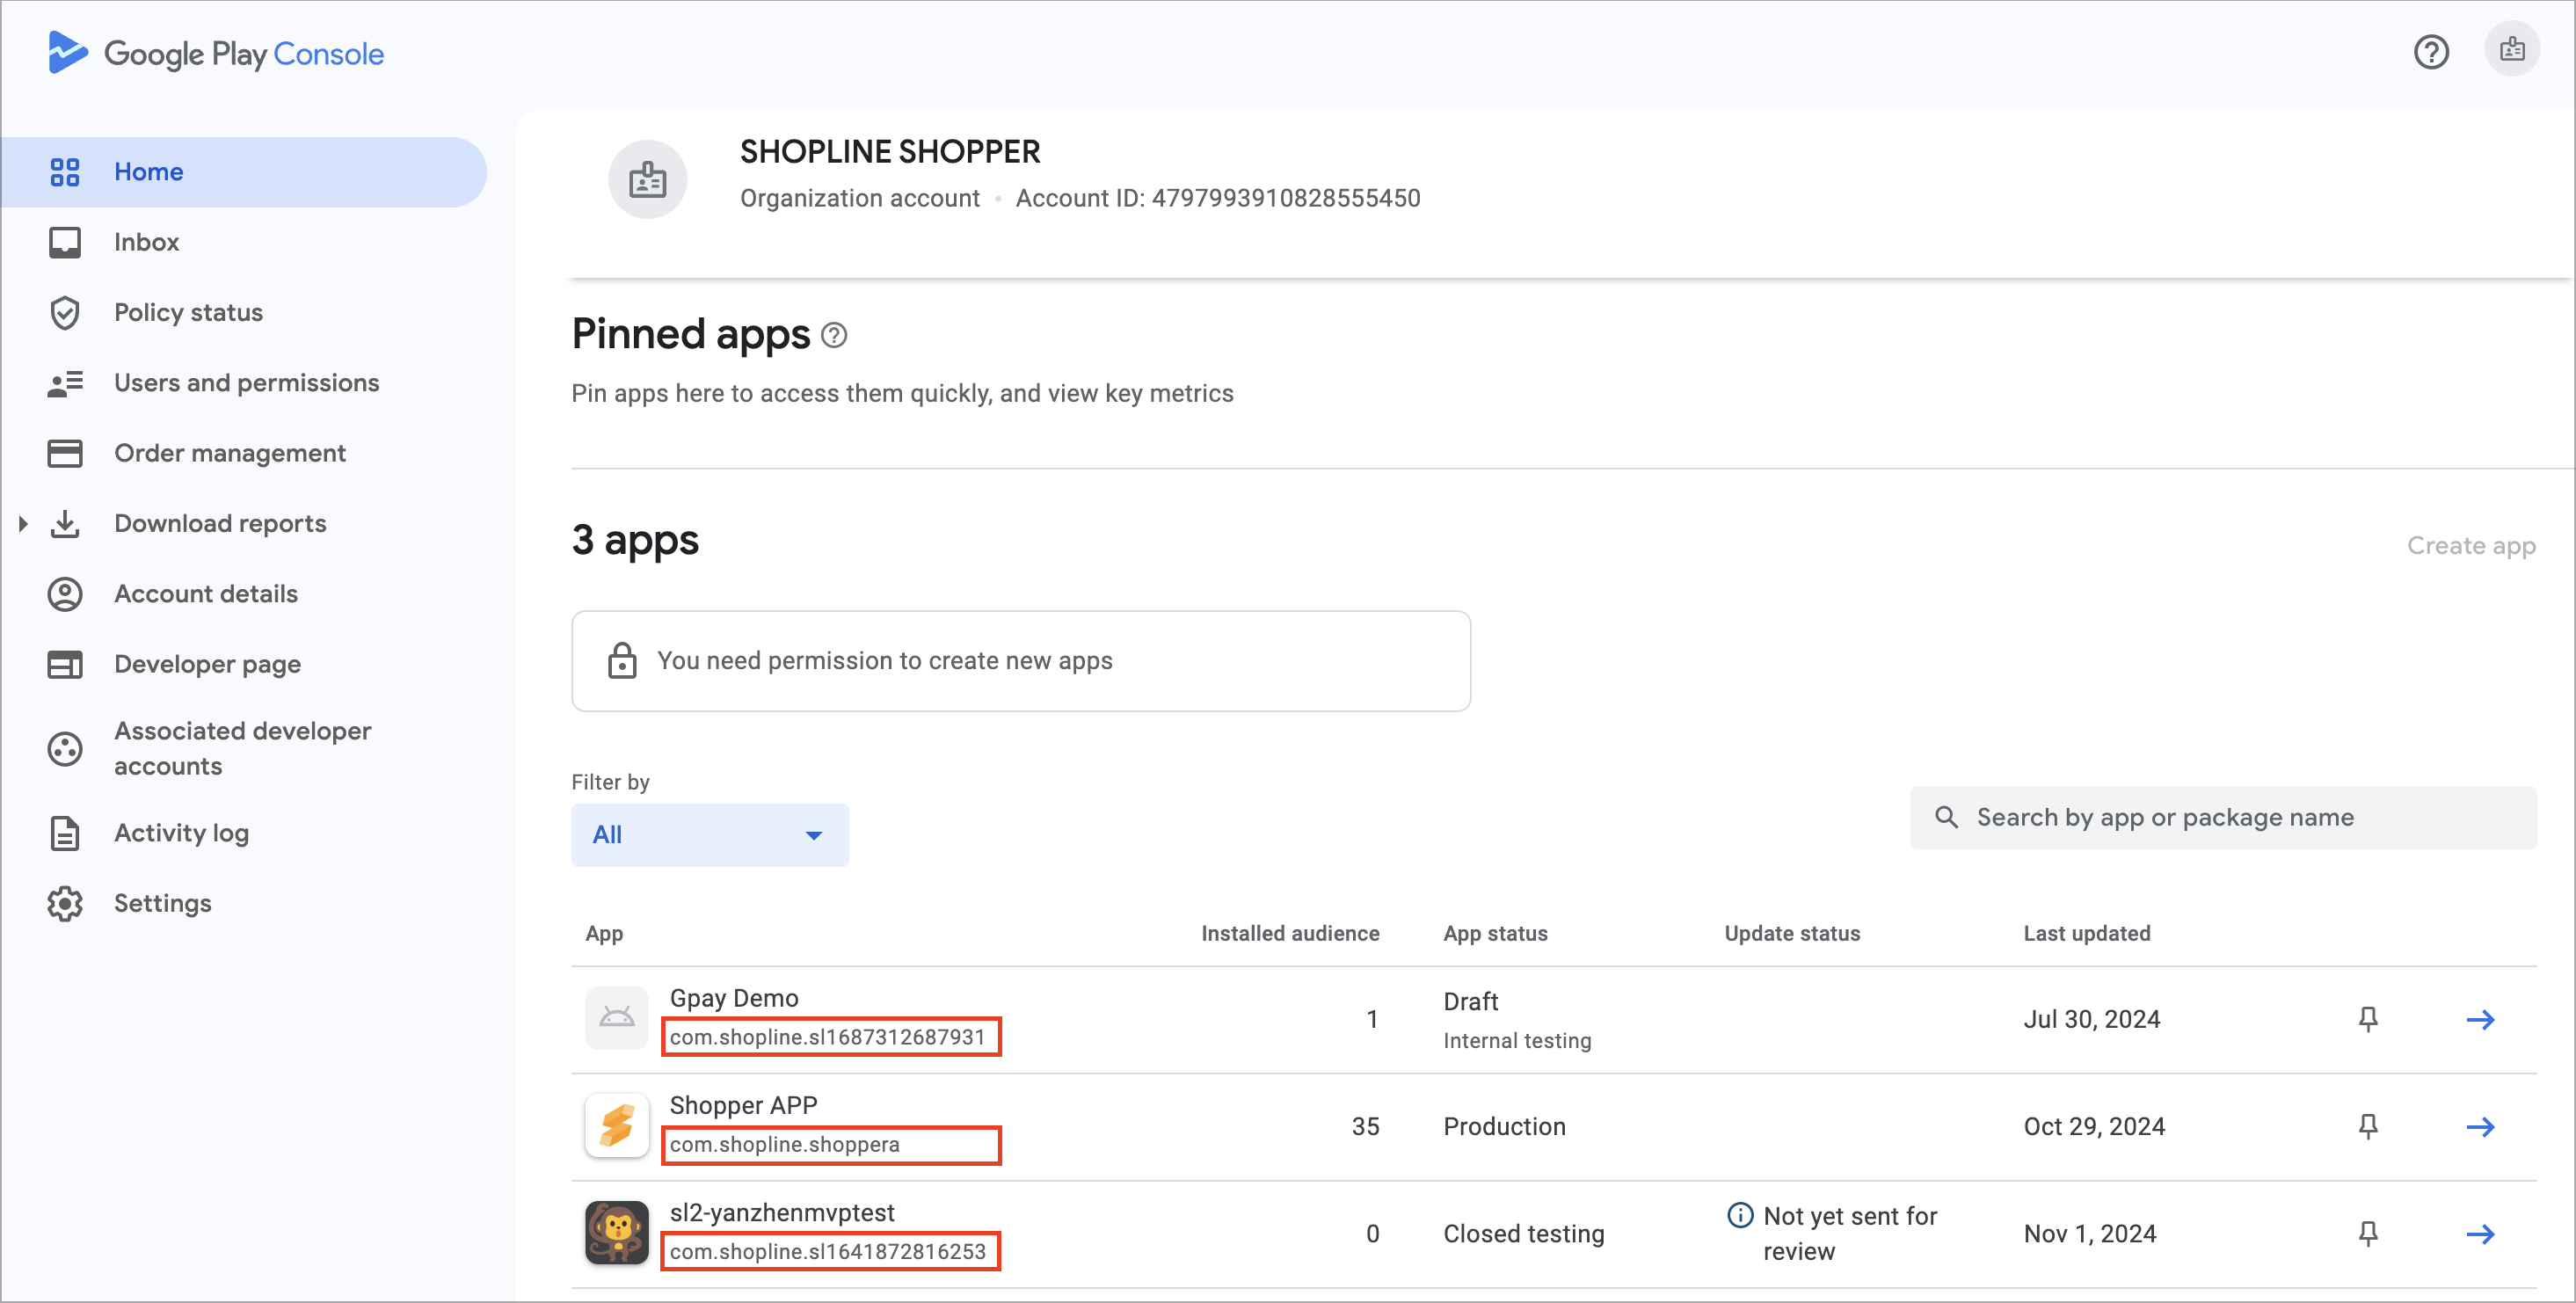
Task: Click the Nov 1, 2024 date cell
Action: click(2090, 1233)
